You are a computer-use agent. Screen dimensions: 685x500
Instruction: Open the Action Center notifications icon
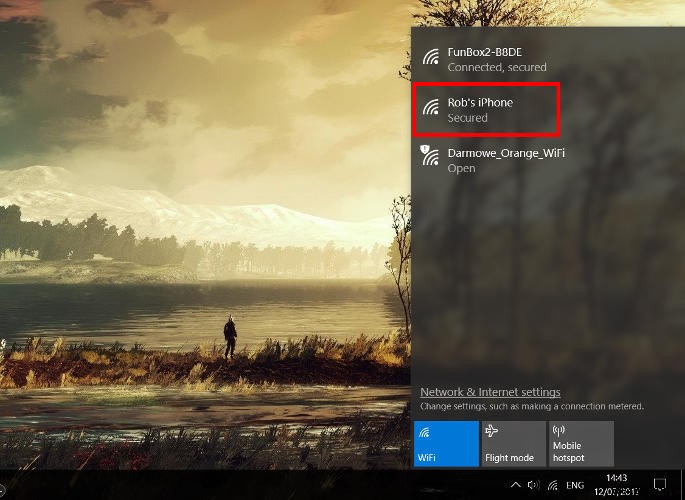click(x=659, y=485)
